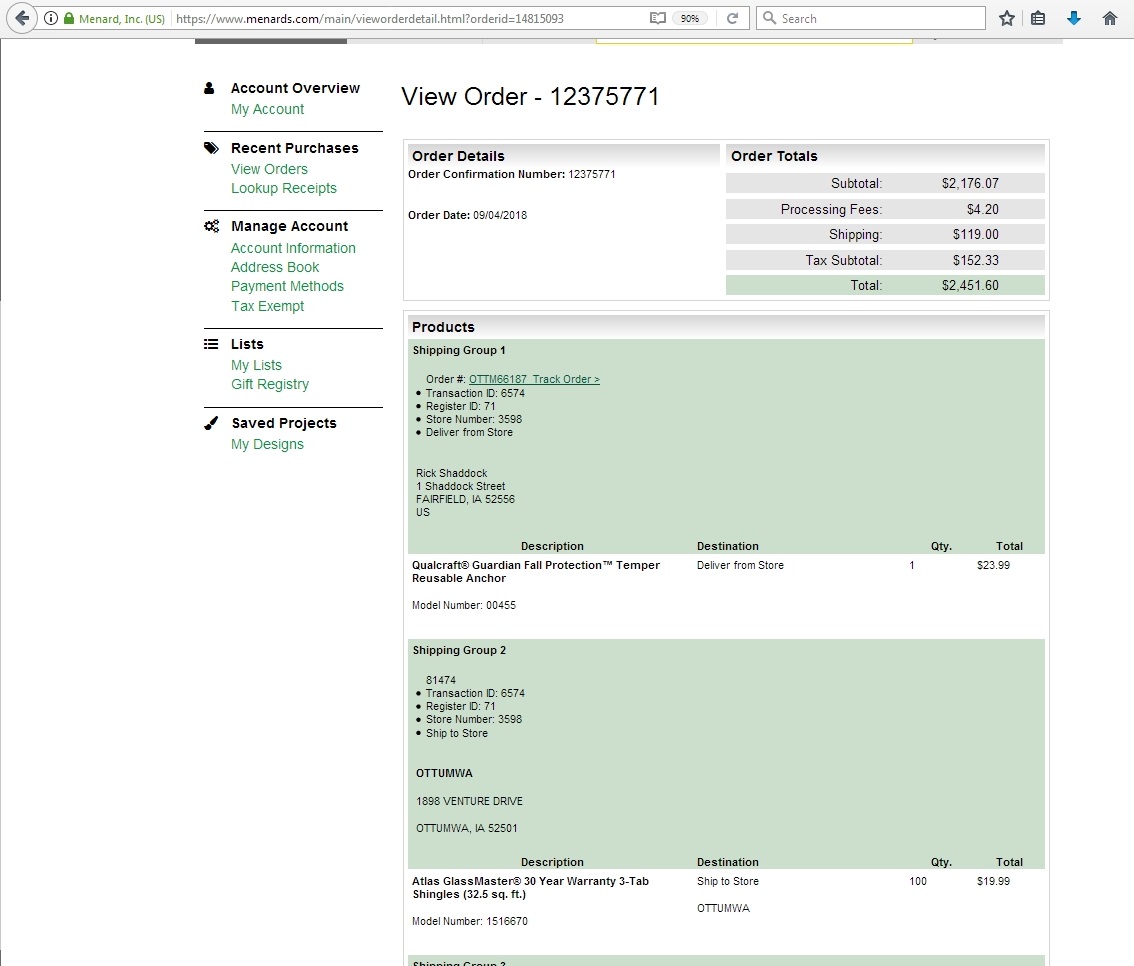Viewport: 1134px width, 966px height.
Task: Click quantity 100 for shingles
Action: click(x=918, y=881)
